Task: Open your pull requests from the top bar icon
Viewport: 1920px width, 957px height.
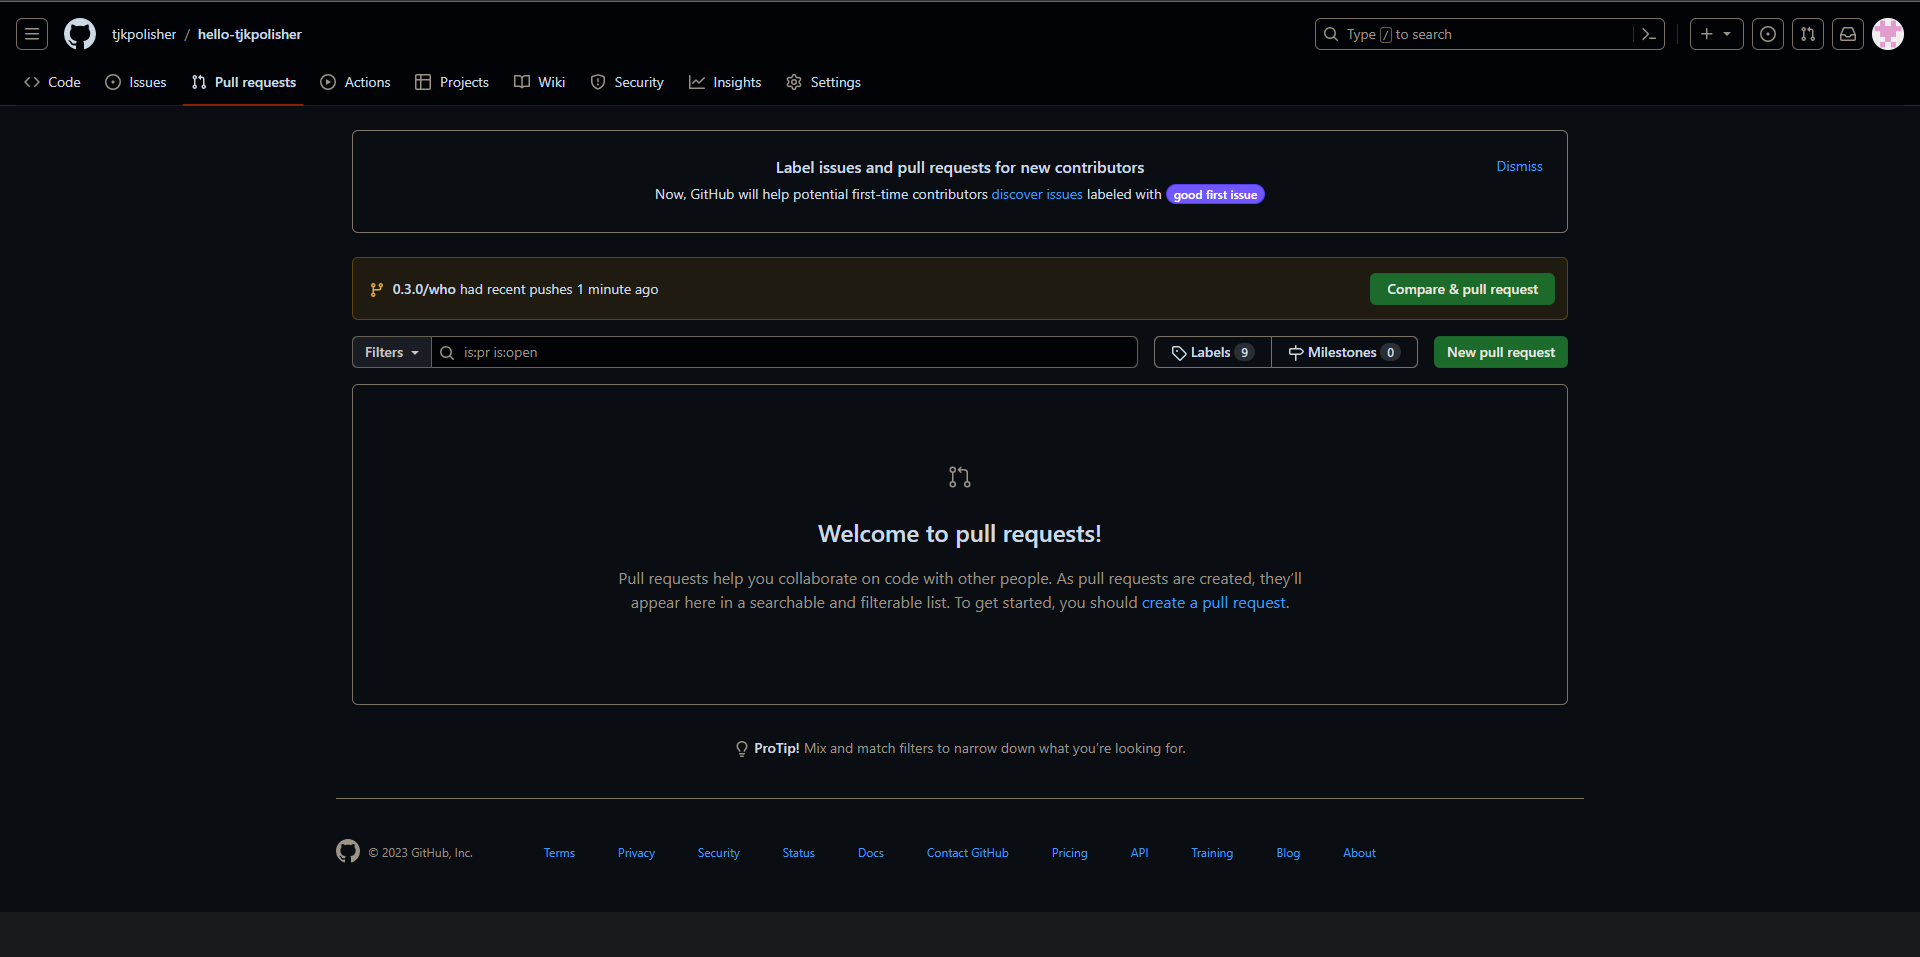Action: pos(1808,33)
